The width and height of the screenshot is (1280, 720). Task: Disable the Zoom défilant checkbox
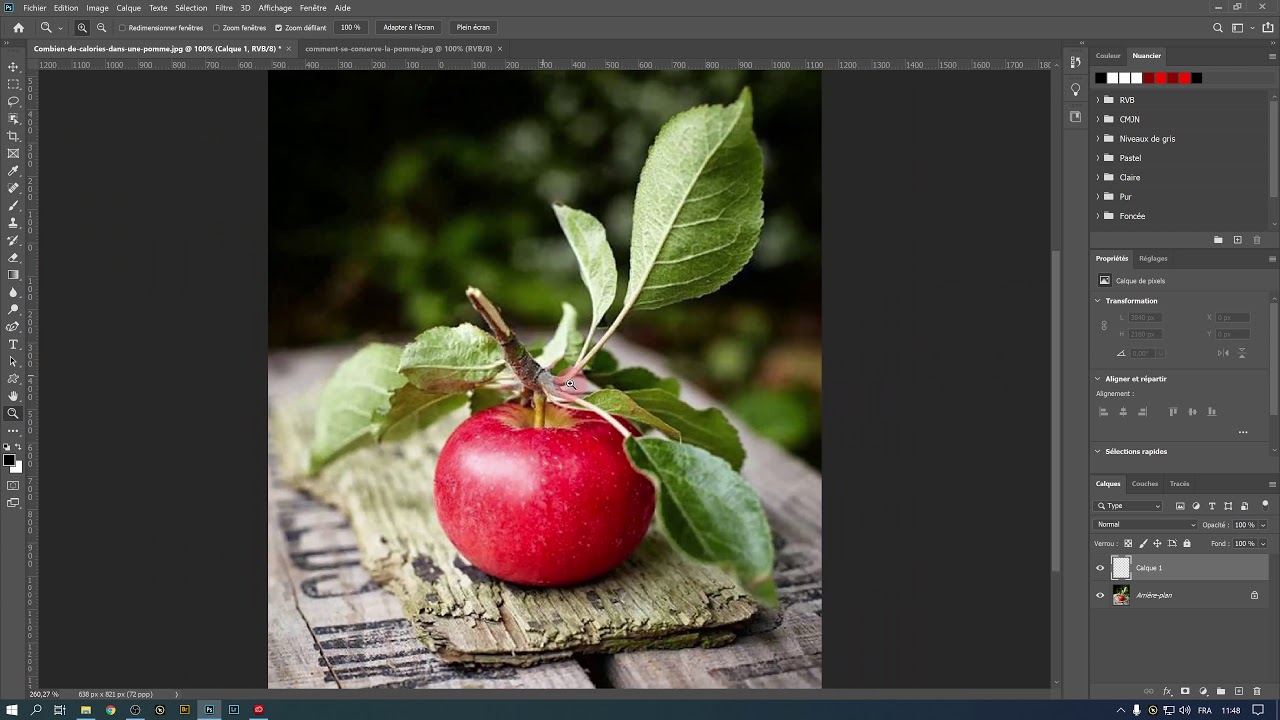tap(278, 28)
